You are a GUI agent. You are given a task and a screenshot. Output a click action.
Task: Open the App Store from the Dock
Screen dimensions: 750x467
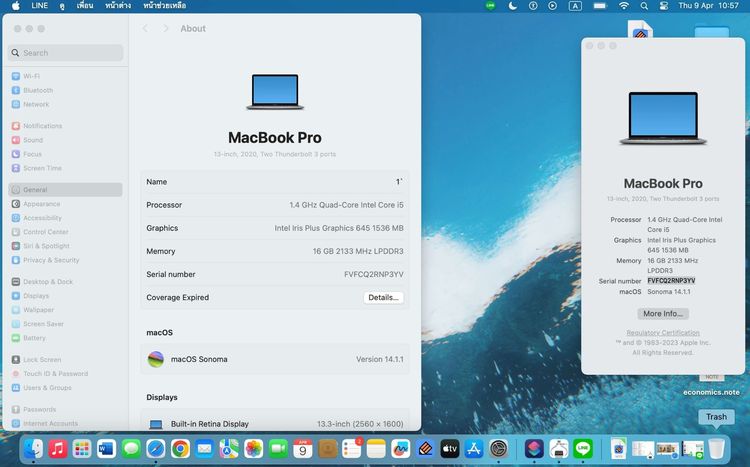click(x=474, y=449)
